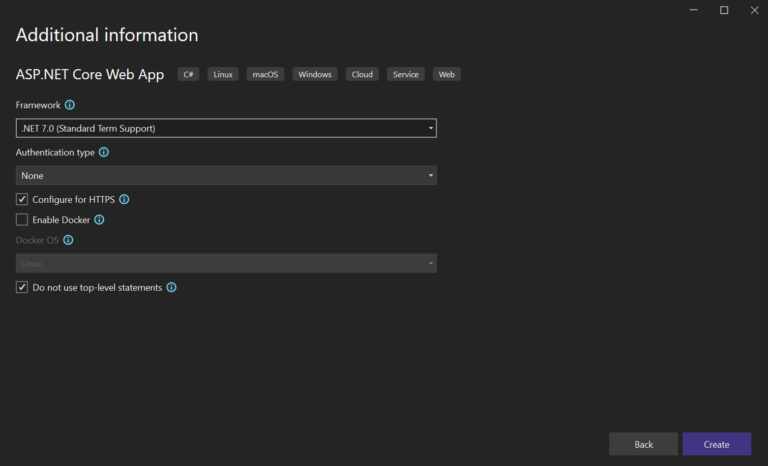Close the Additional information dialog
Viewport: 768px width, 466px height.
coord(752,10)
